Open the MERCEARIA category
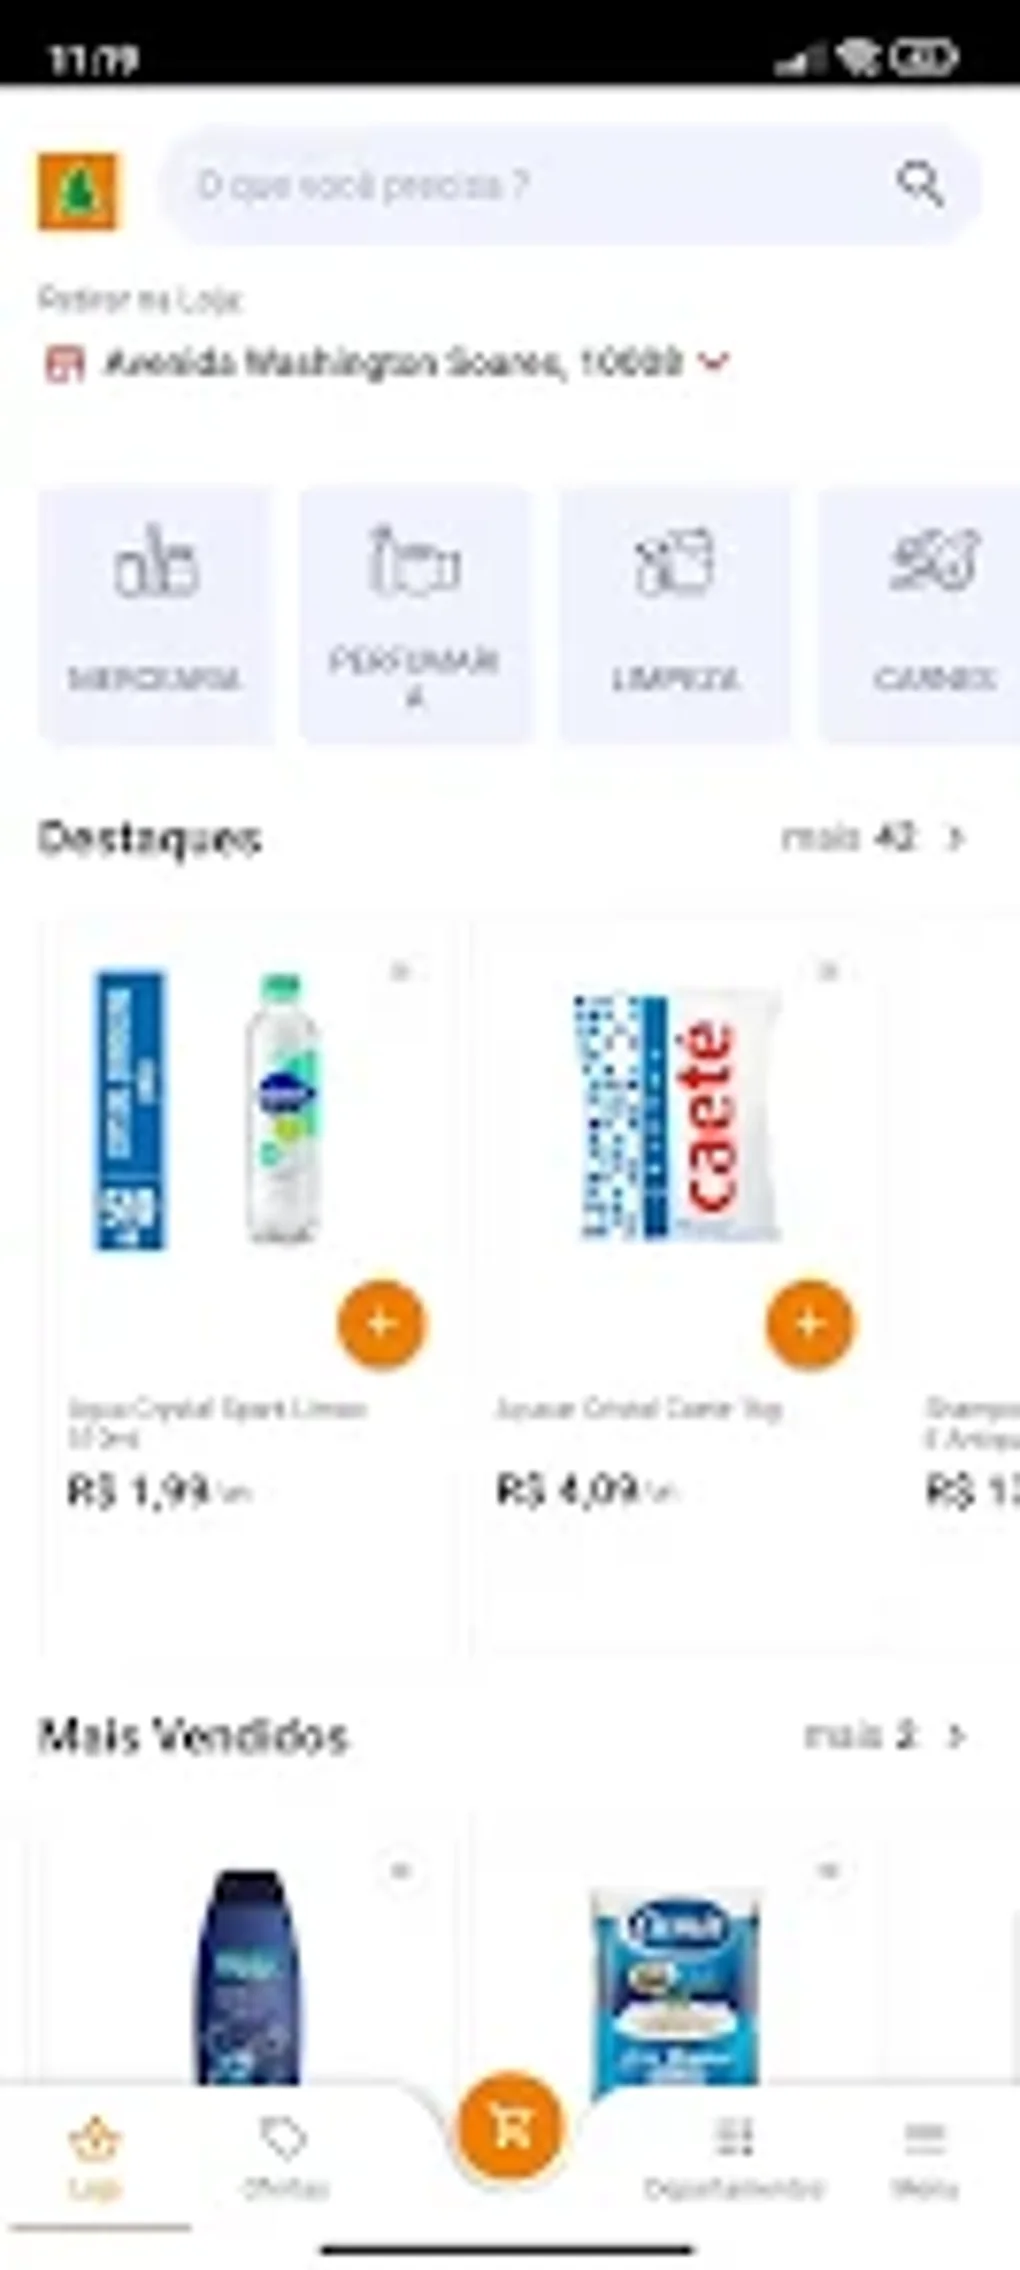The height and width of the screenshot is (2270, 1020). (x=156, y=611)
